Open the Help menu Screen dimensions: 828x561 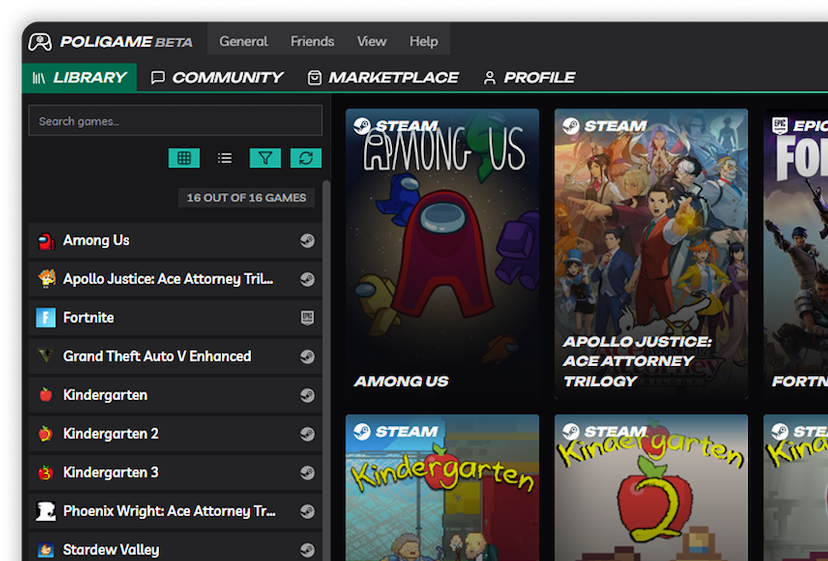[x=424, y=41]
